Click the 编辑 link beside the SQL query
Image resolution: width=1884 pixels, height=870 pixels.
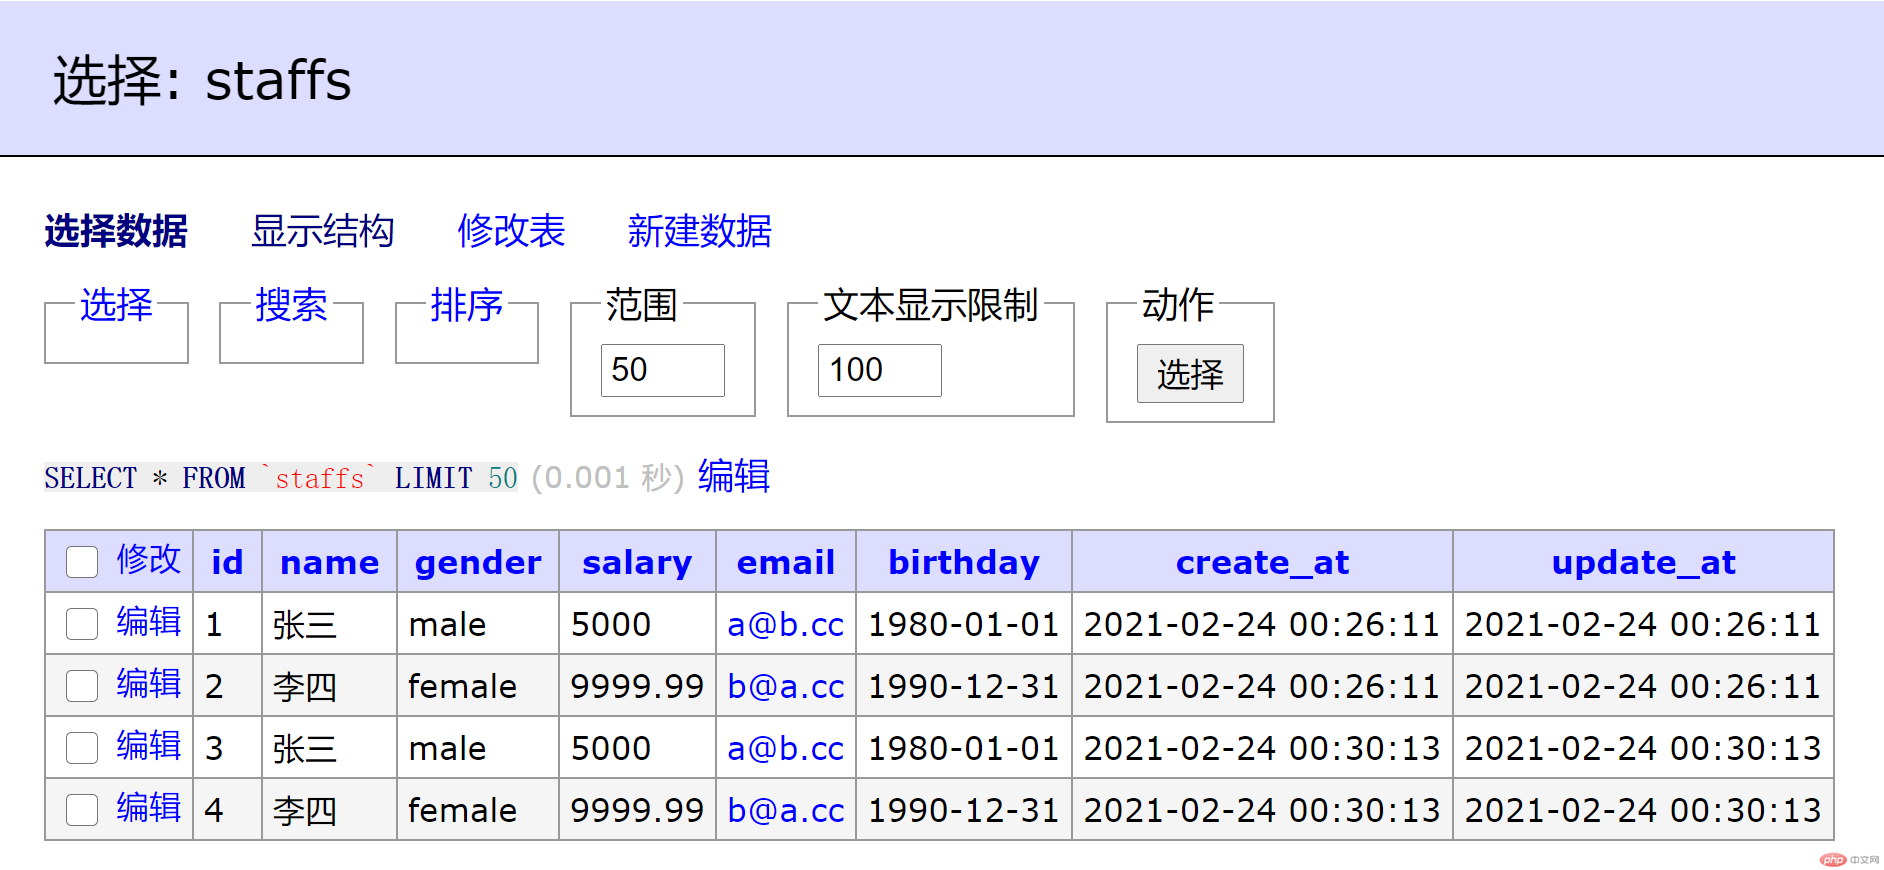734,476
